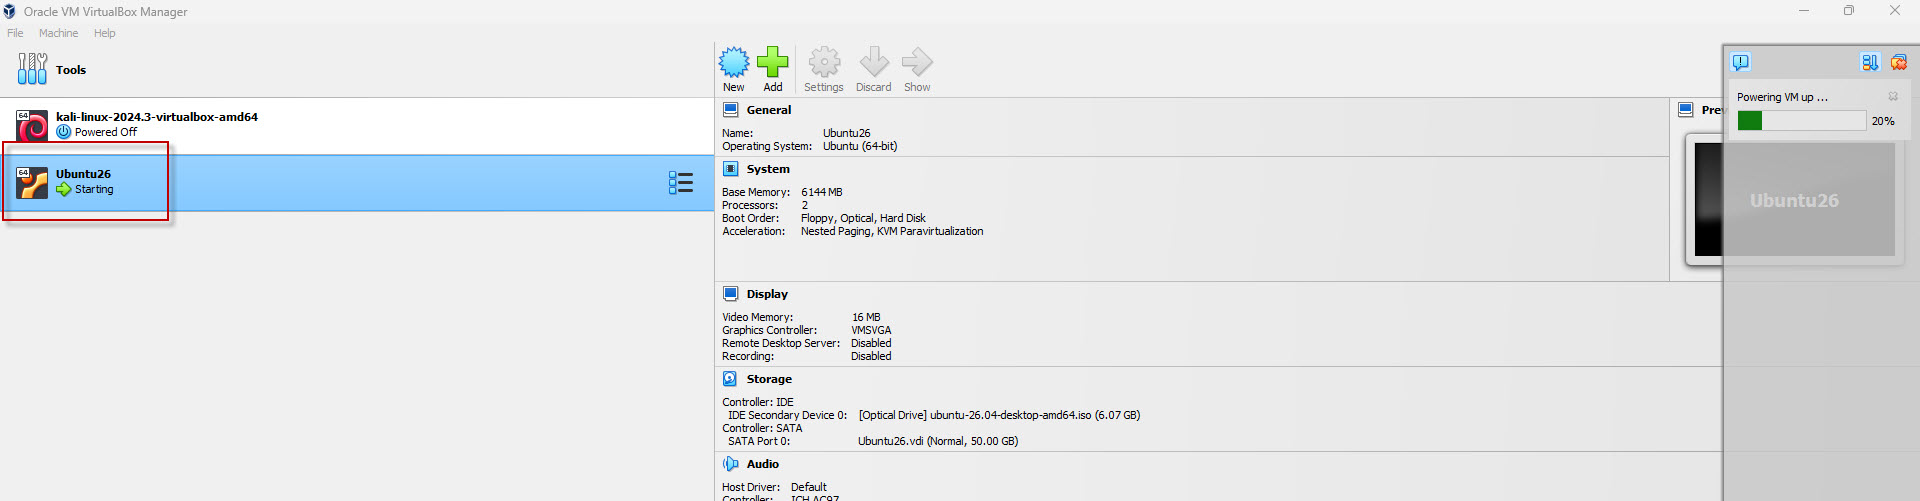Cancel the Powering VM up progress

click(1893, 97)
